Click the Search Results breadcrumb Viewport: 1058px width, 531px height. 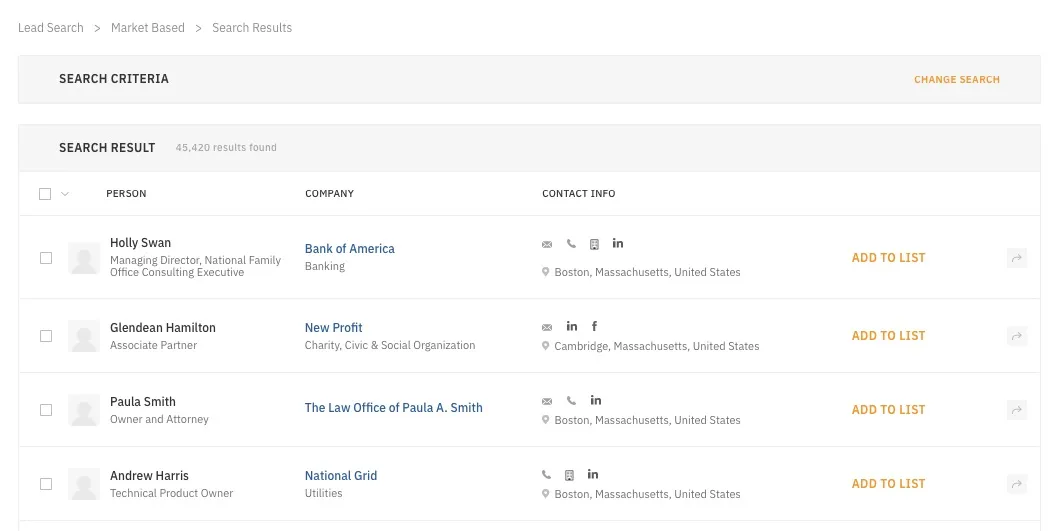252,28
